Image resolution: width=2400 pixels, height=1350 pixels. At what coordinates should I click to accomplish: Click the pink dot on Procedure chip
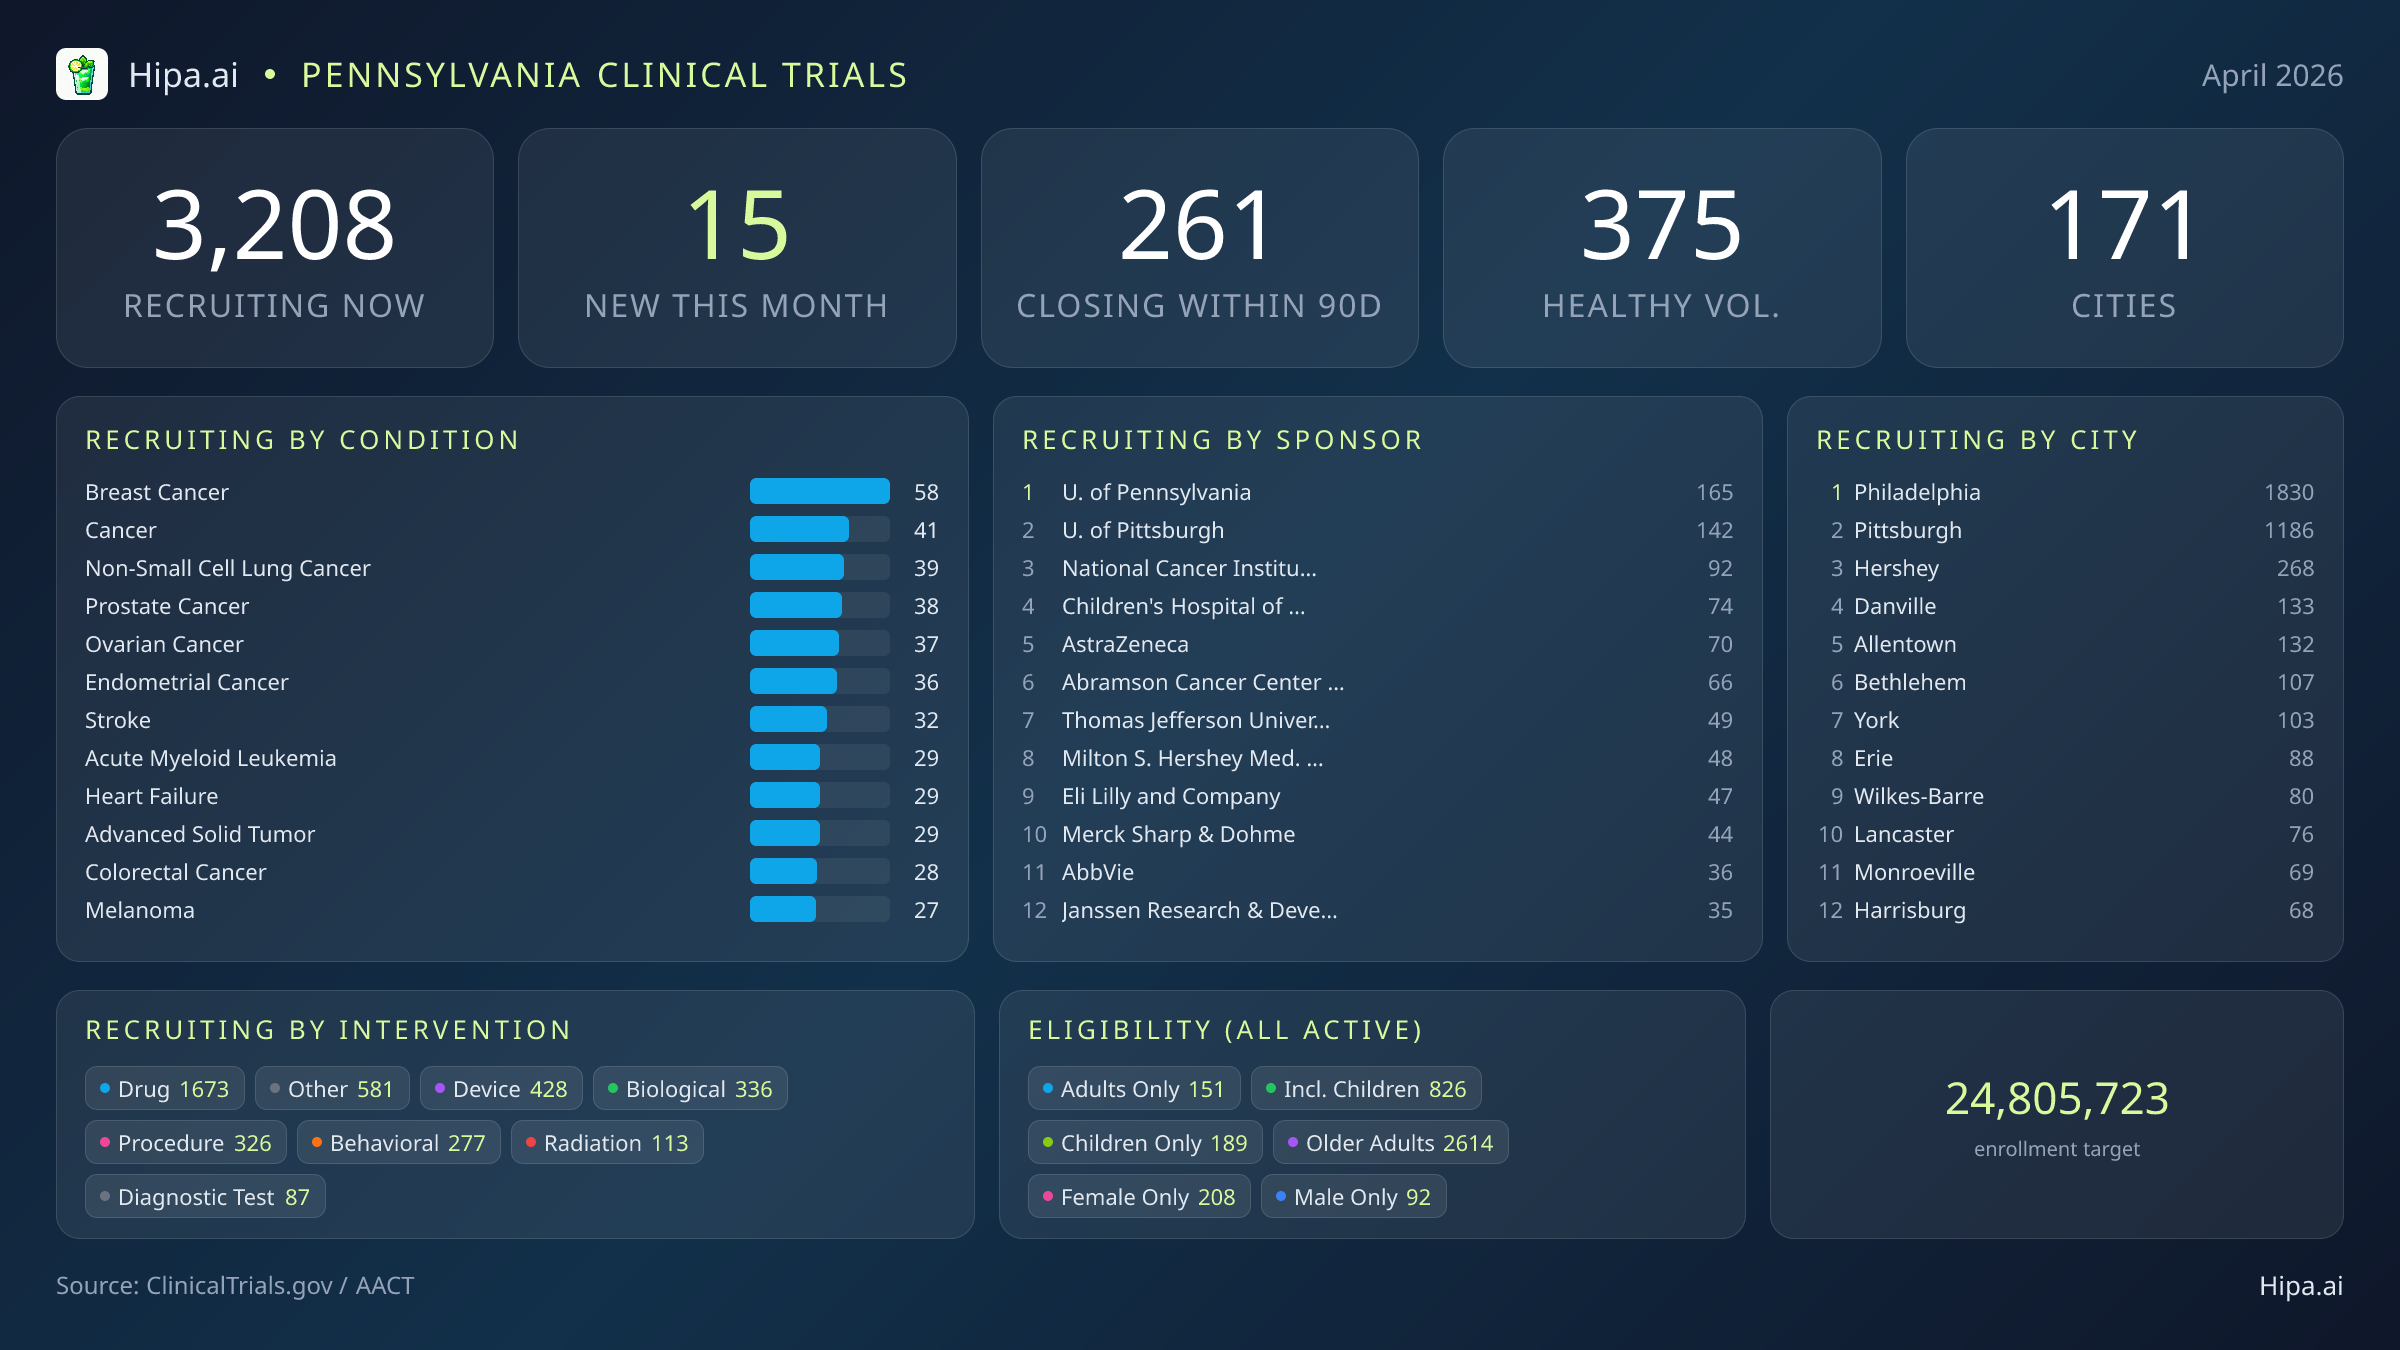coord(104,1142)
